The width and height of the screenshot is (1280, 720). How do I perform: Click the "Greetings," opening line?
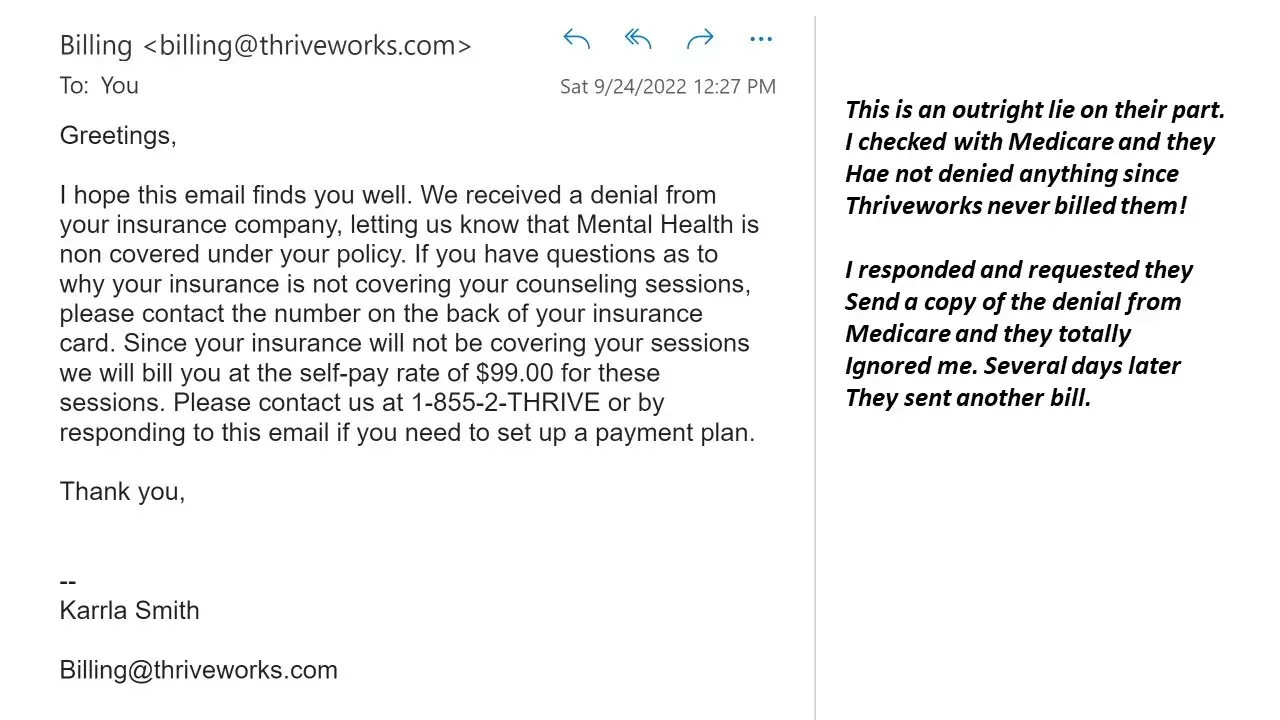[118, 136]
